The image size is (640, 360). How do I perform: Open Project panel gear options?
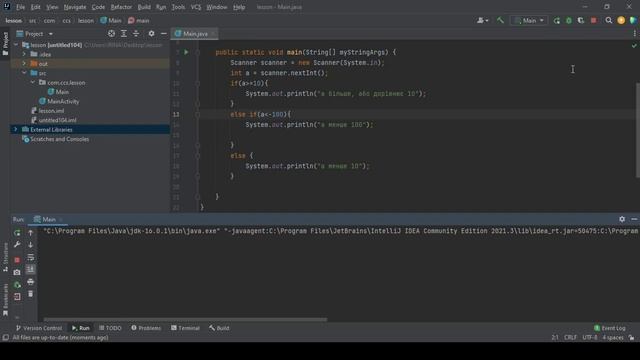tap(151, 34)
